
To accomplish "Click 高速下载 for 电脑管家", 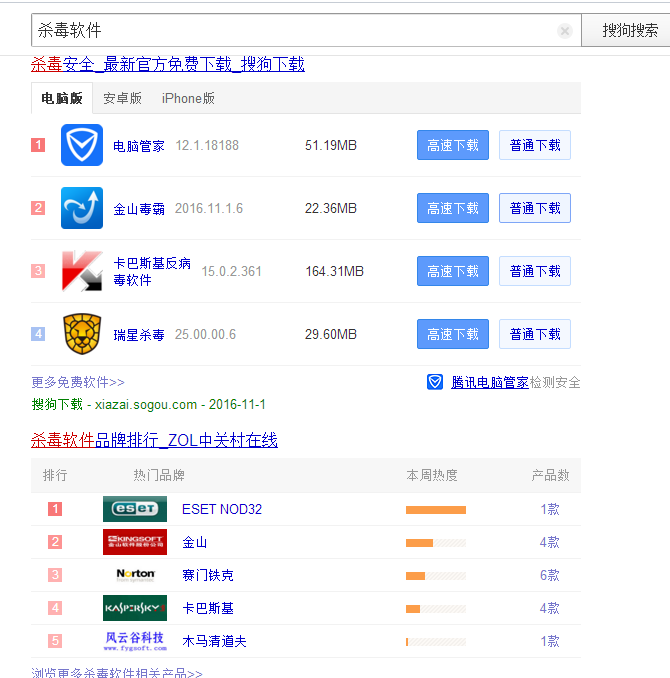I will [x=453, y=145].
